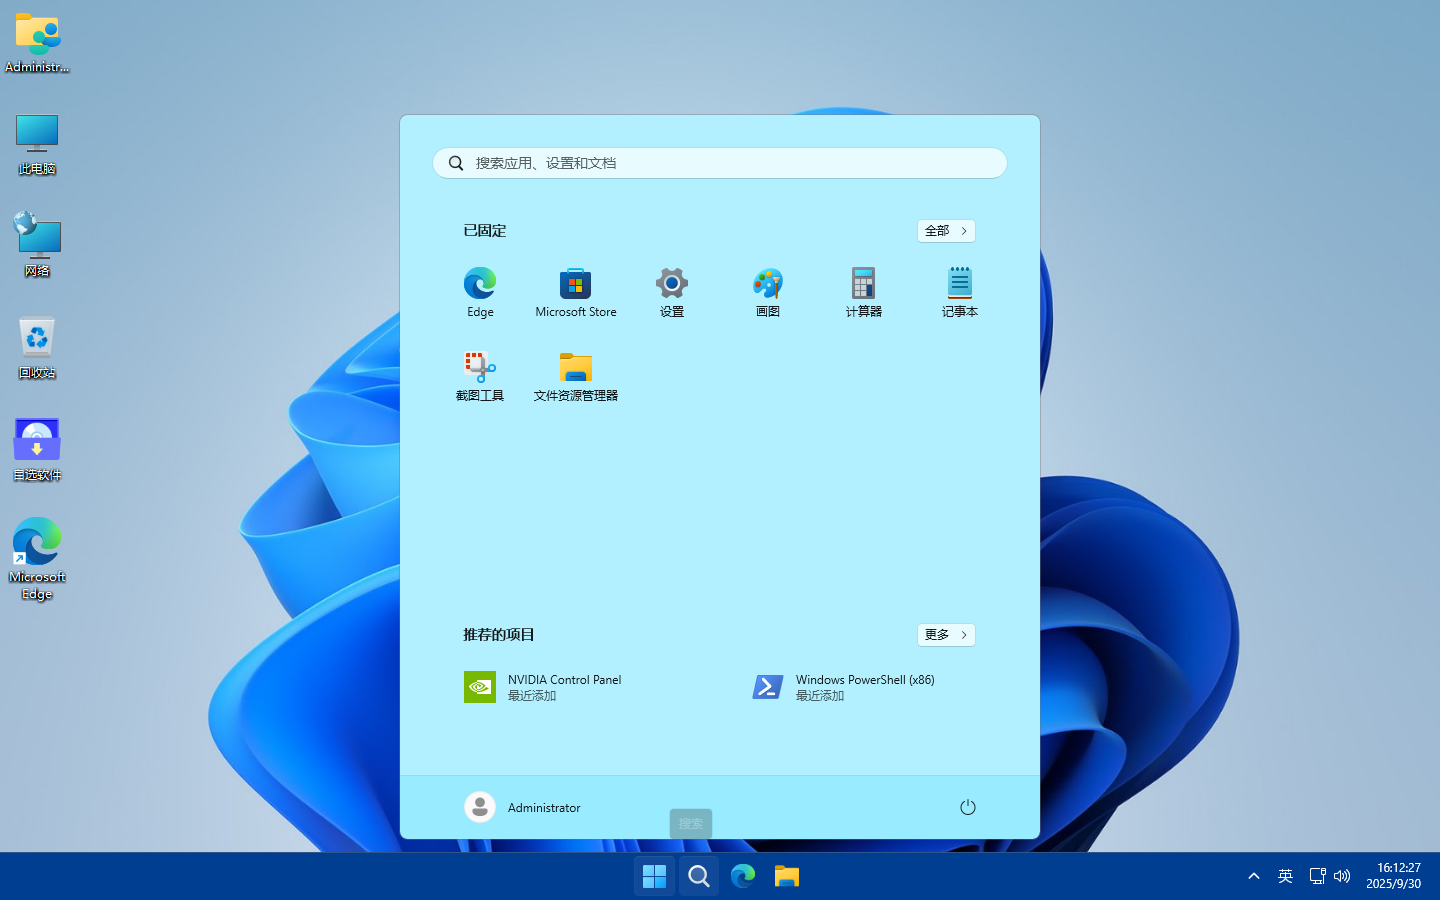Show hidden system tray icons chevron
1440x900 pixels.
tap(1253, 876)
